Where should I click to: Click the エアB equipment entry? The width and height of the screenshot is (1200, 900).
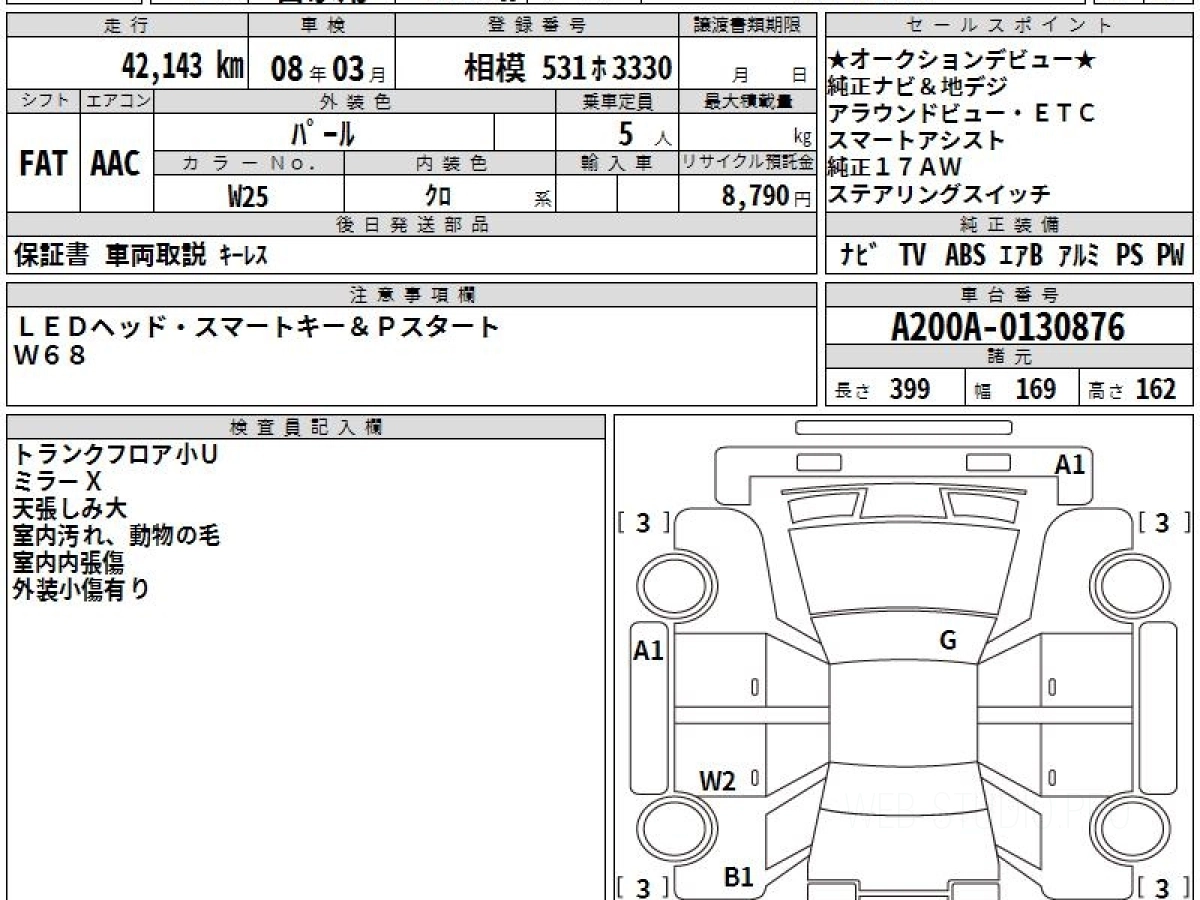point(1021,256)
